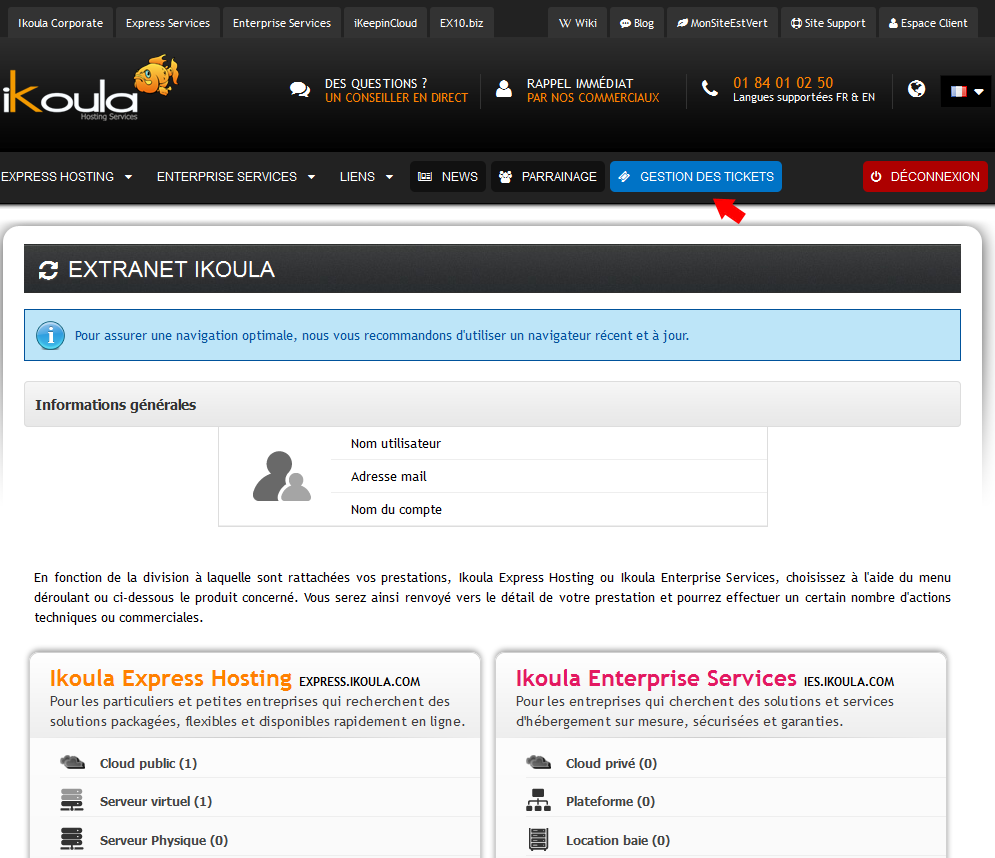This screenshot has height=858, width=995.
Task: Click the phone handset icon
Action: tap(710, 89)
